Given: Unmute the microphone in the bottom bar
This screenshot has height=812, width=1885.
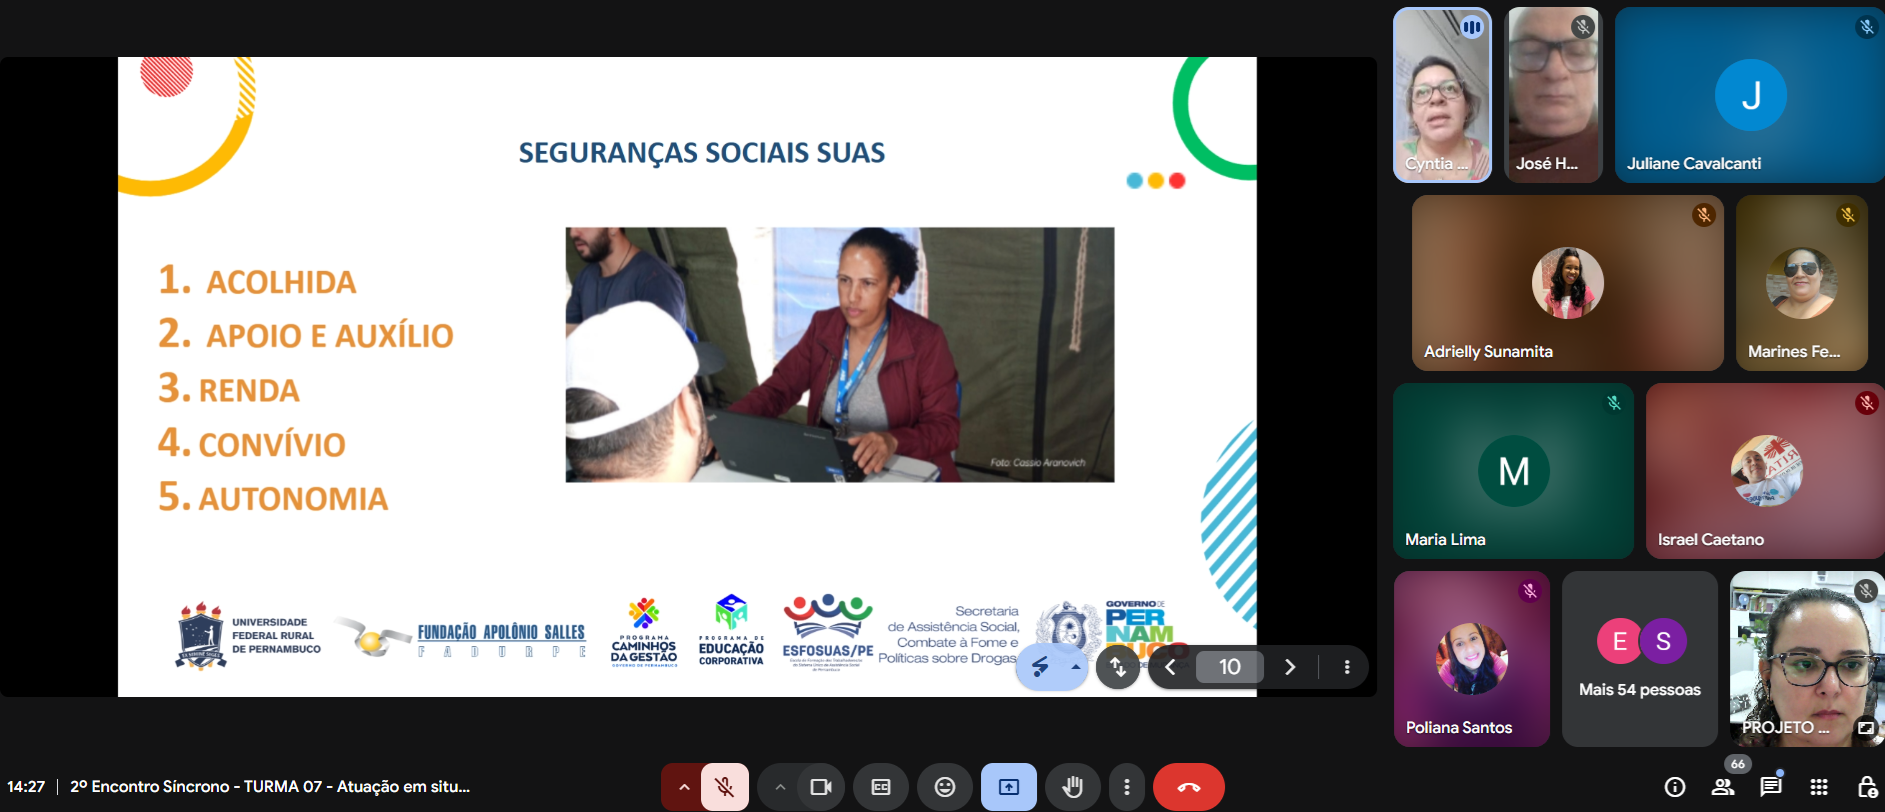Looking at the screenshot, I should (725, 787).
